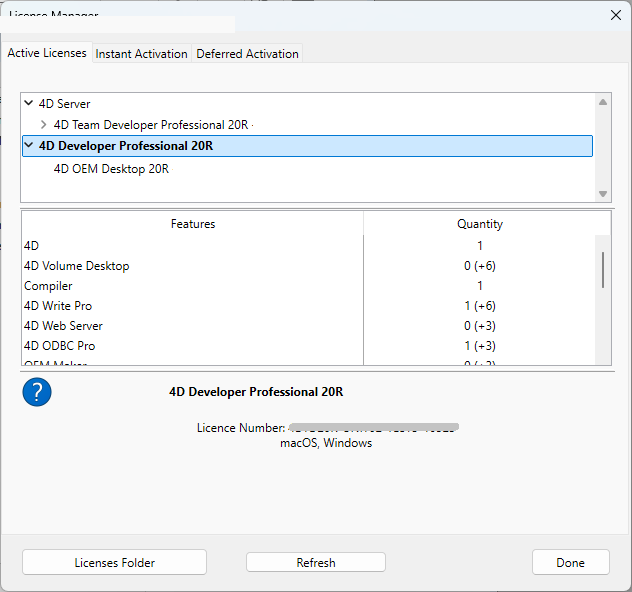
Task: Click the features list scrollbar thumb
Action: (x=603, y=270)
